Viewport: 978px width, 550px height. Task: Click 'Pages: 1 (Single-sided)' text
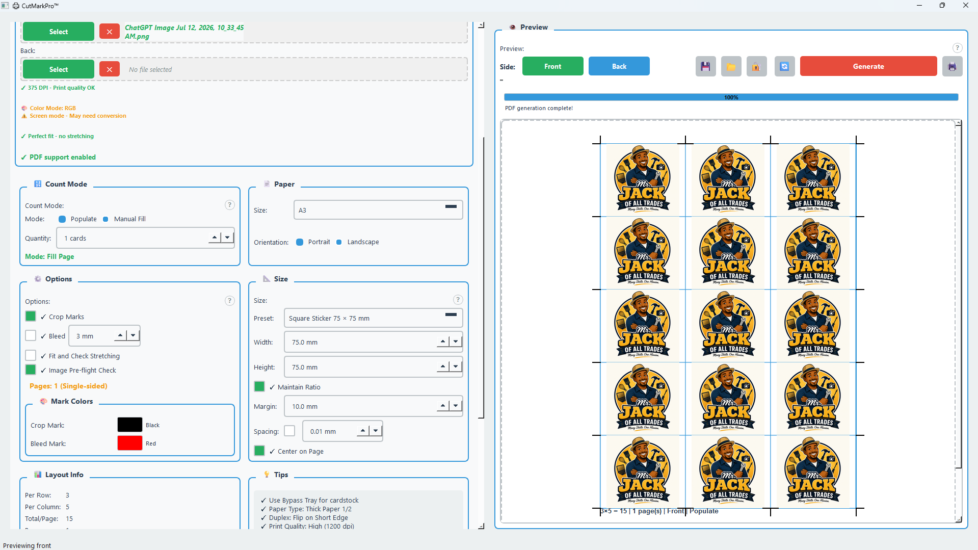point(68,386)
